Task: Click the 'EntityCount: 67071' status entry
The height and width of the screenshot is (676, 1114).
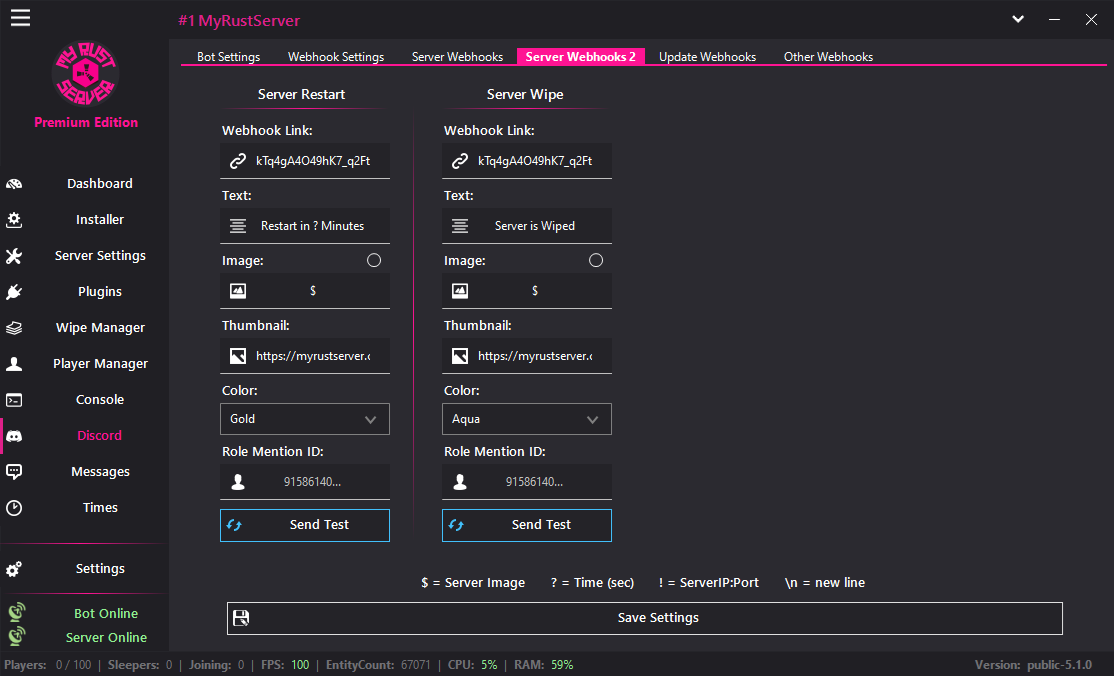Action: 378,665
